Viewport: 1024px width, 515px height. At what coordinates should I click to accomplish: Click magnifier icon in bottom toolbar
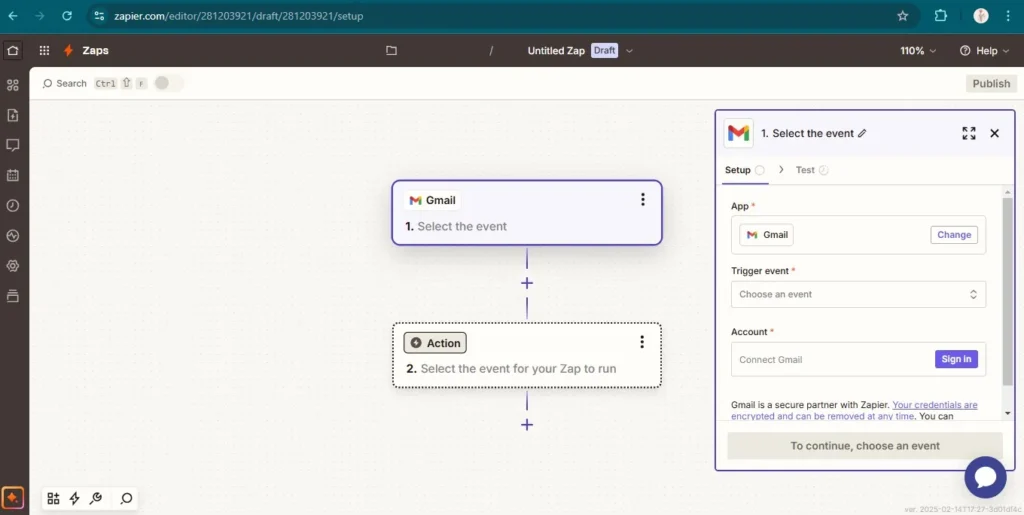click(127, 499)
